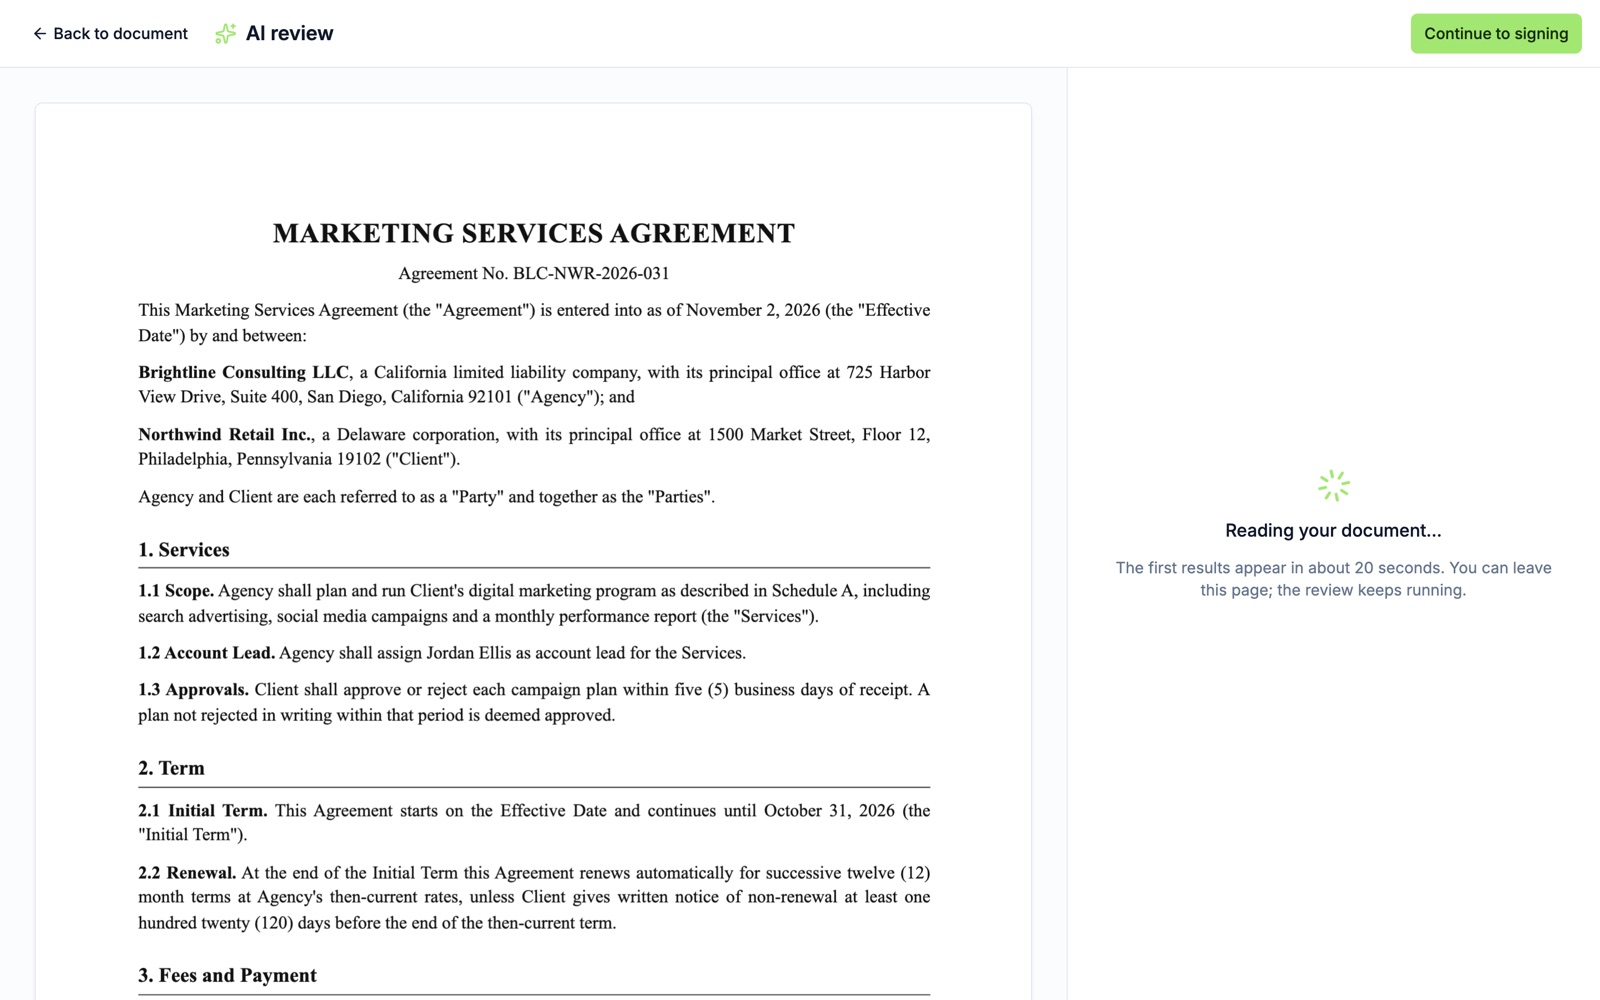Click the Northwind Retail Inc. party name
This screenshot has height=1000, width=1600.
[x=226, y=434]
